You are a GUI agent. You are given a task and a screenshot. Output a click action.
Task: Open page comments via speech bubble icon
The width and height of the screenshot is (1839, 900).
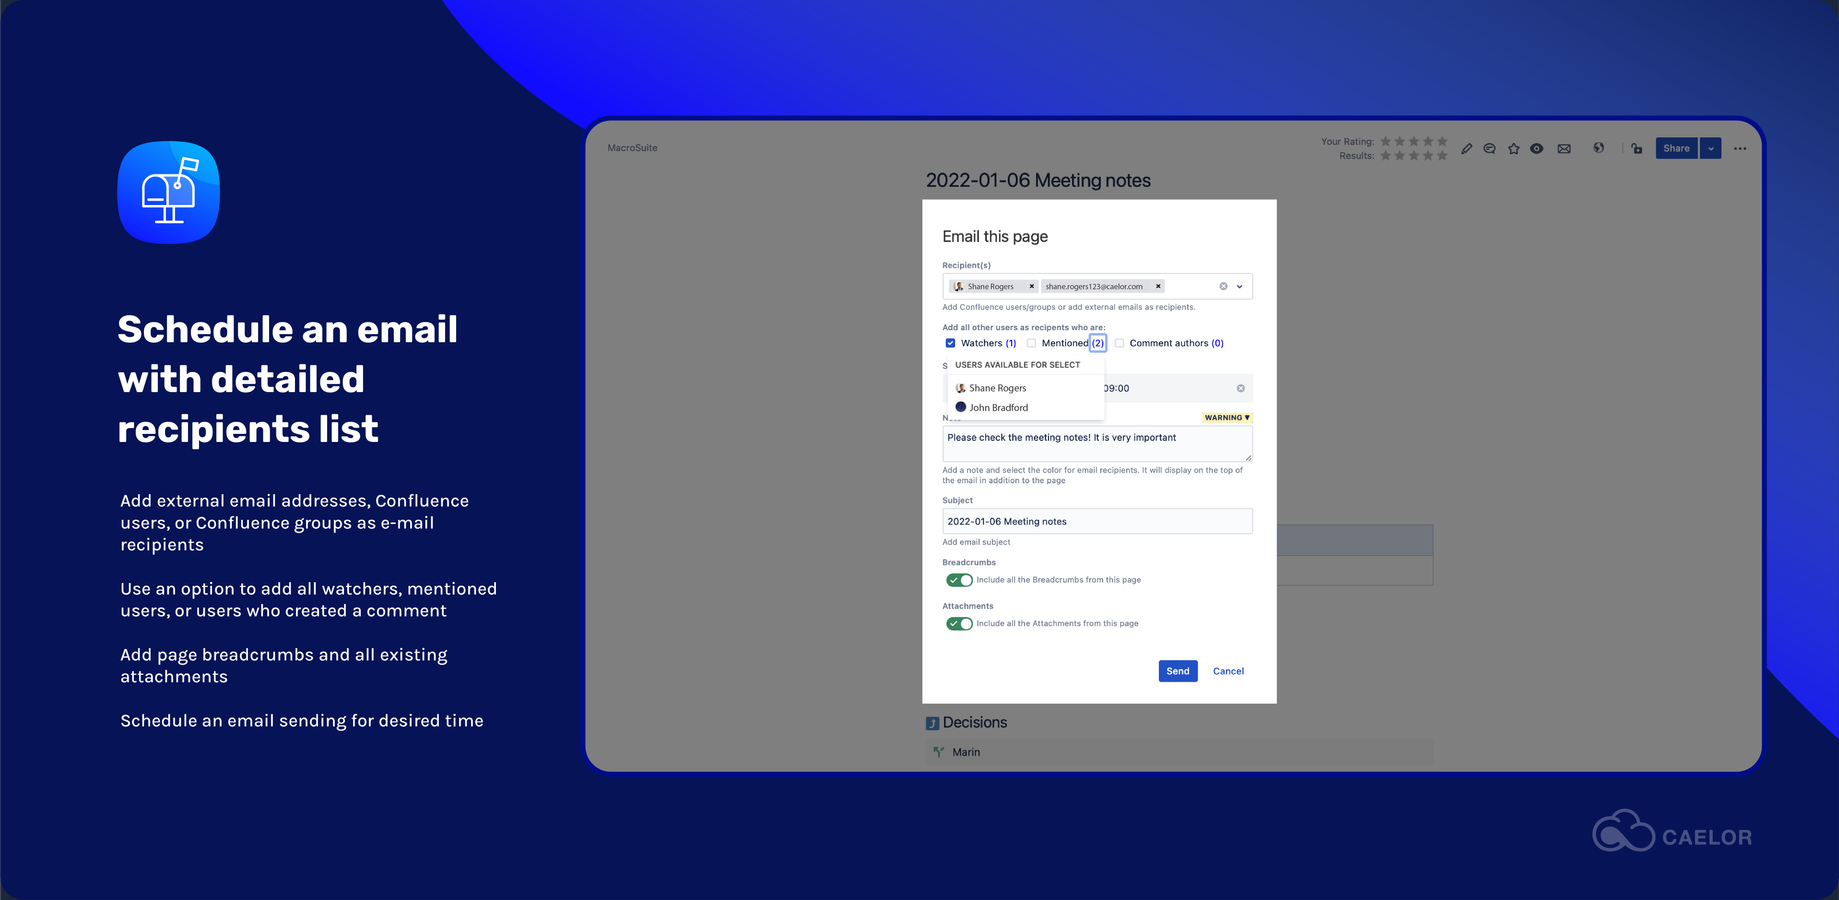click(x=1489, y=149)
